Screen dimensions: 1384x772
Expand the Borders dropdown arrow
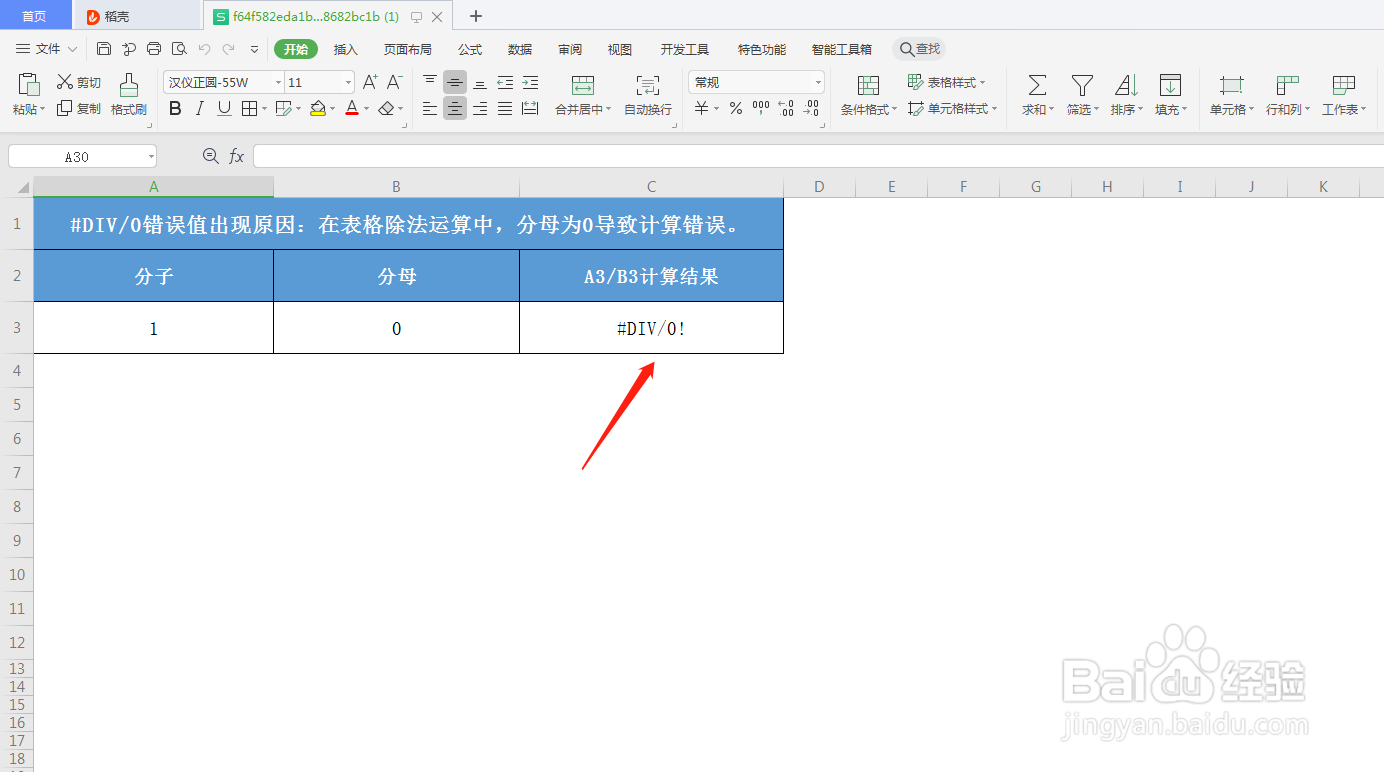(265, 108)
